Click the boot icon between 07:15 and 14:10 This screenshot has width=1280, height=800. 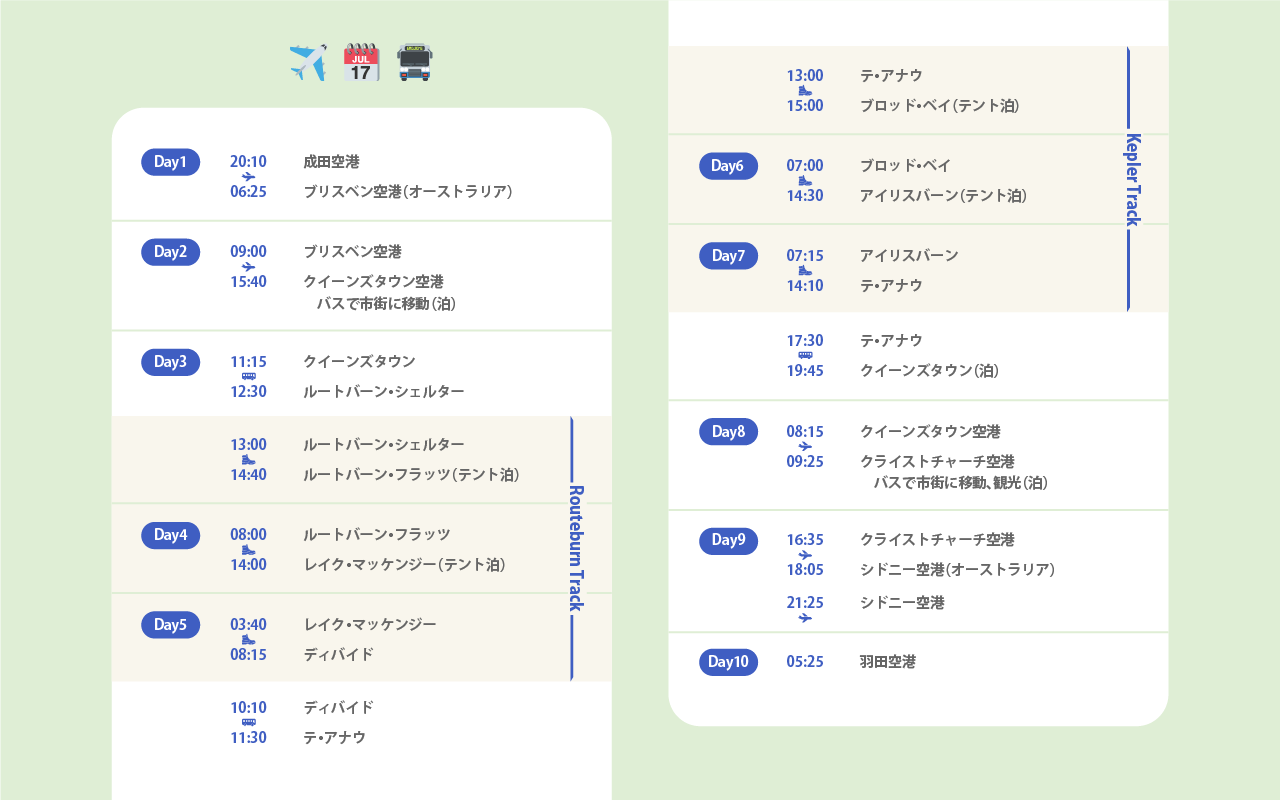[805, 271]
